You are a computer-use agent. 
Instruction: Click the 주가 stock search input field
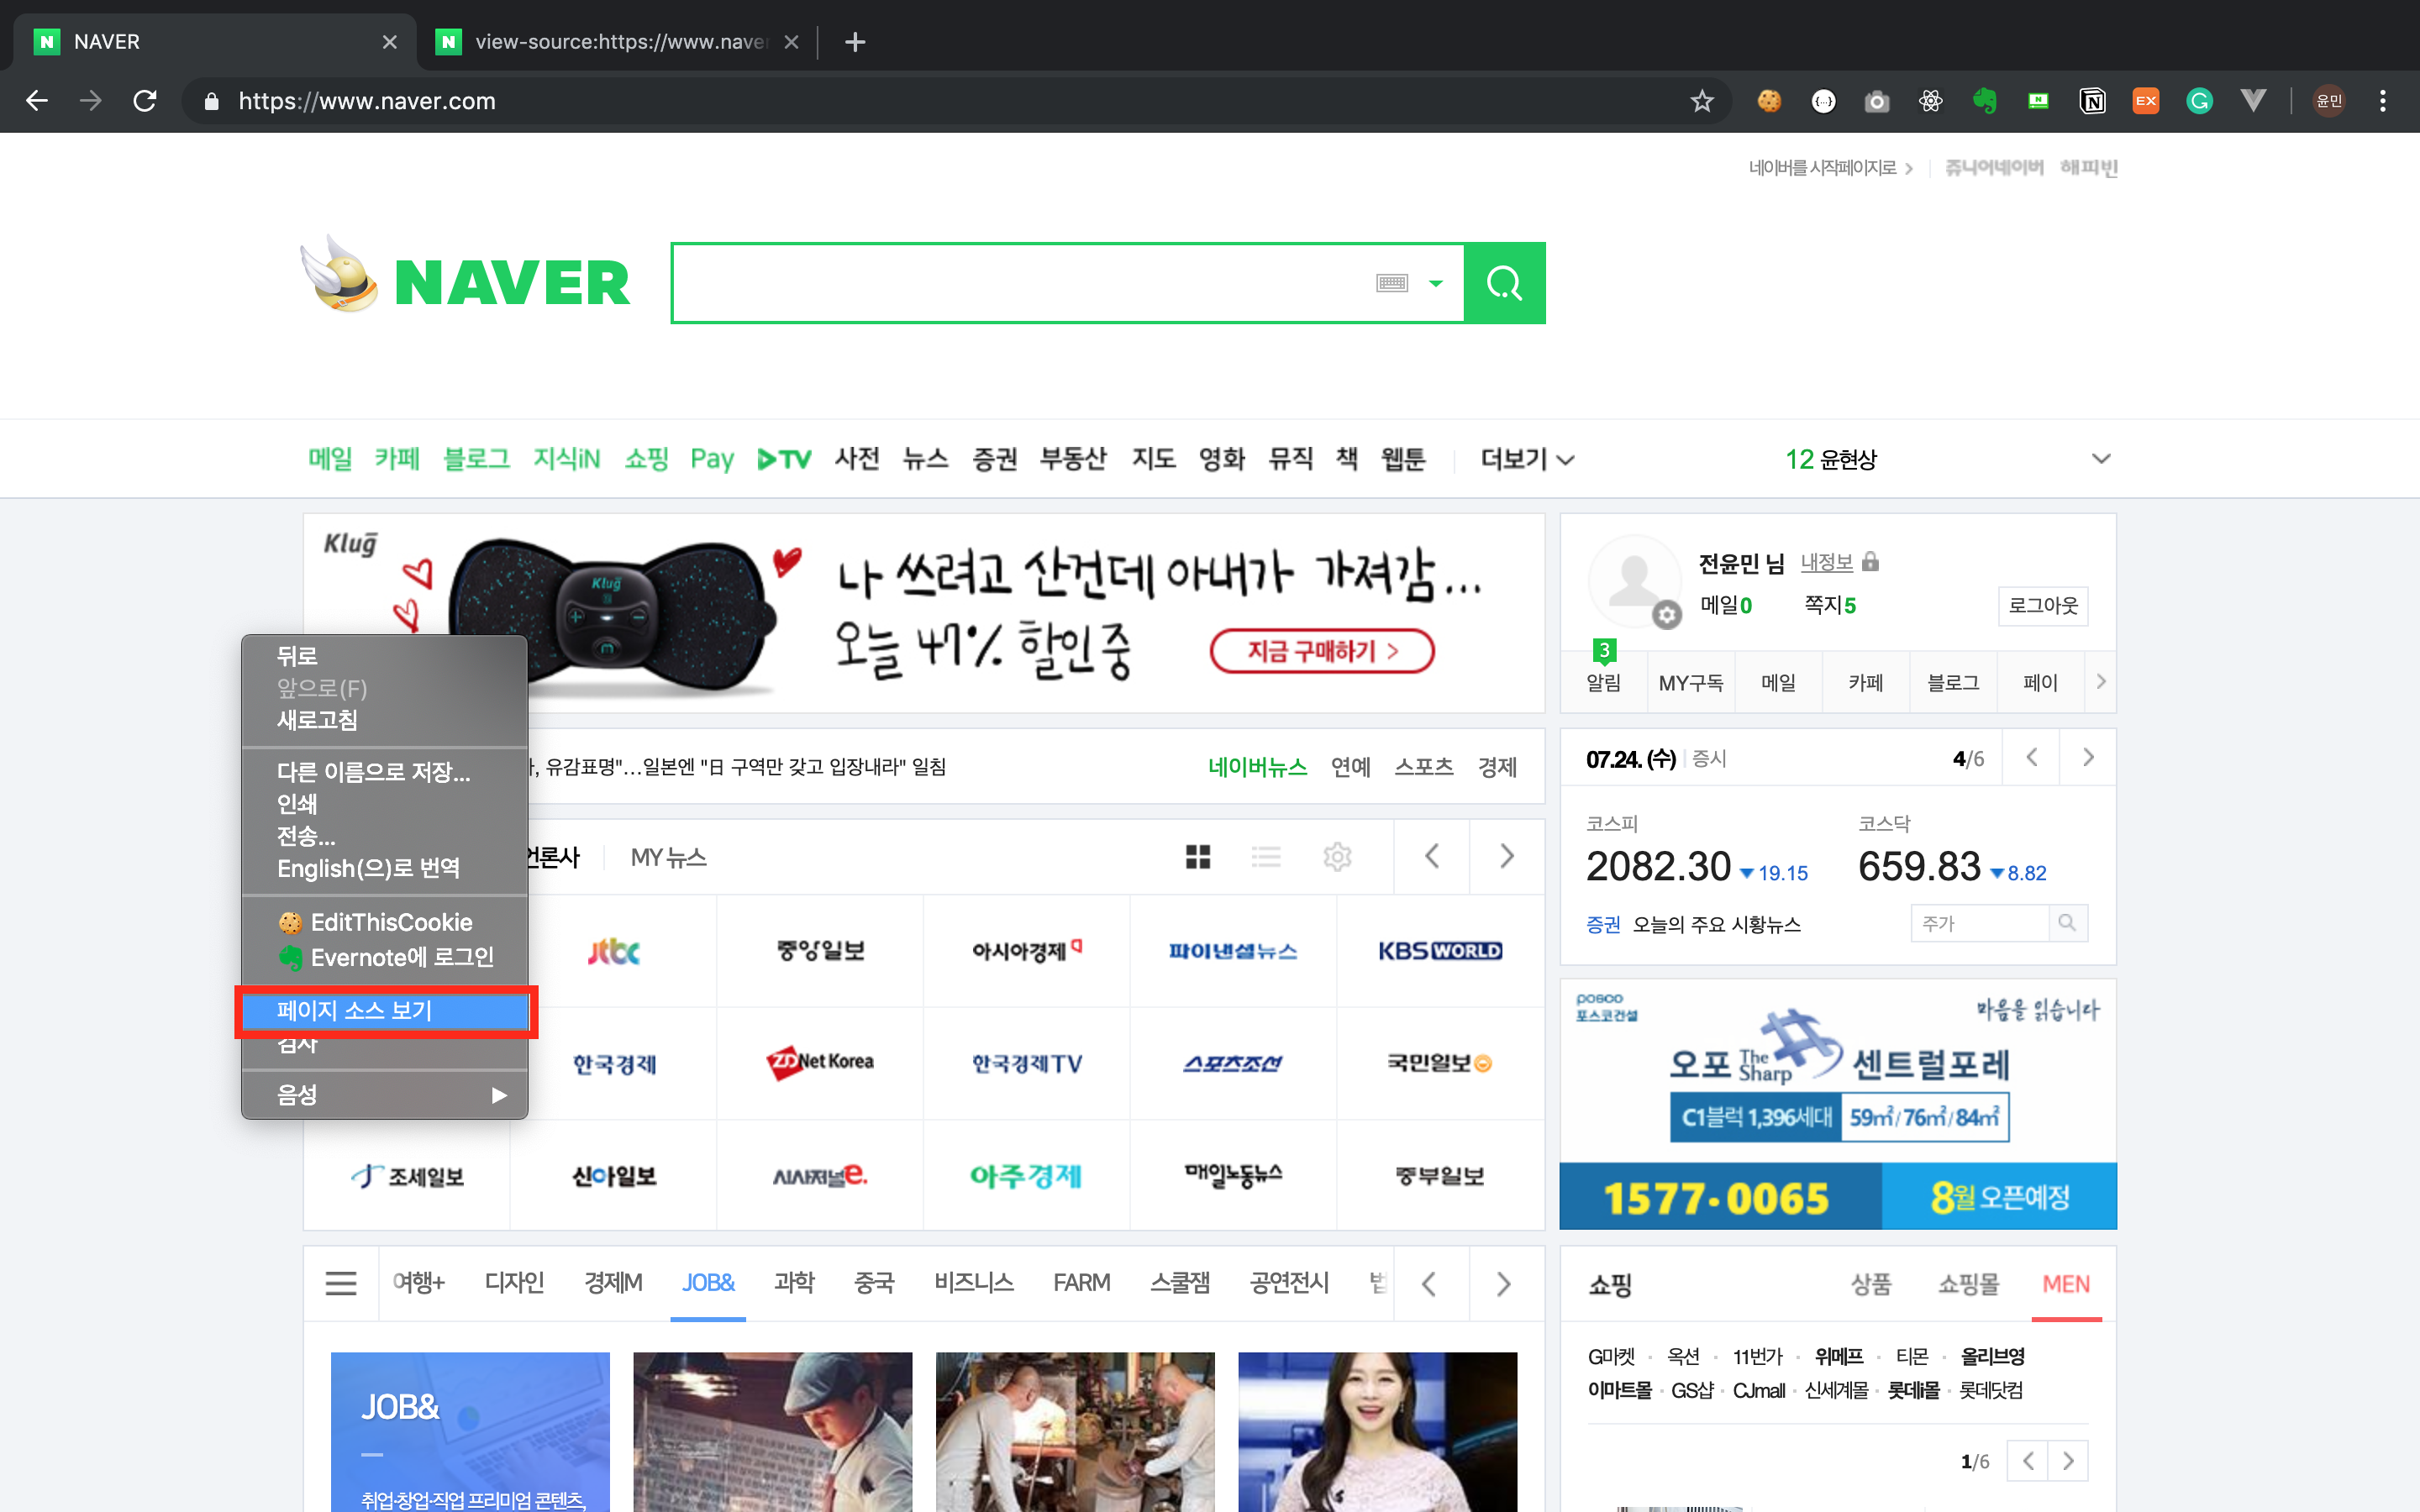pos(1978,923)
